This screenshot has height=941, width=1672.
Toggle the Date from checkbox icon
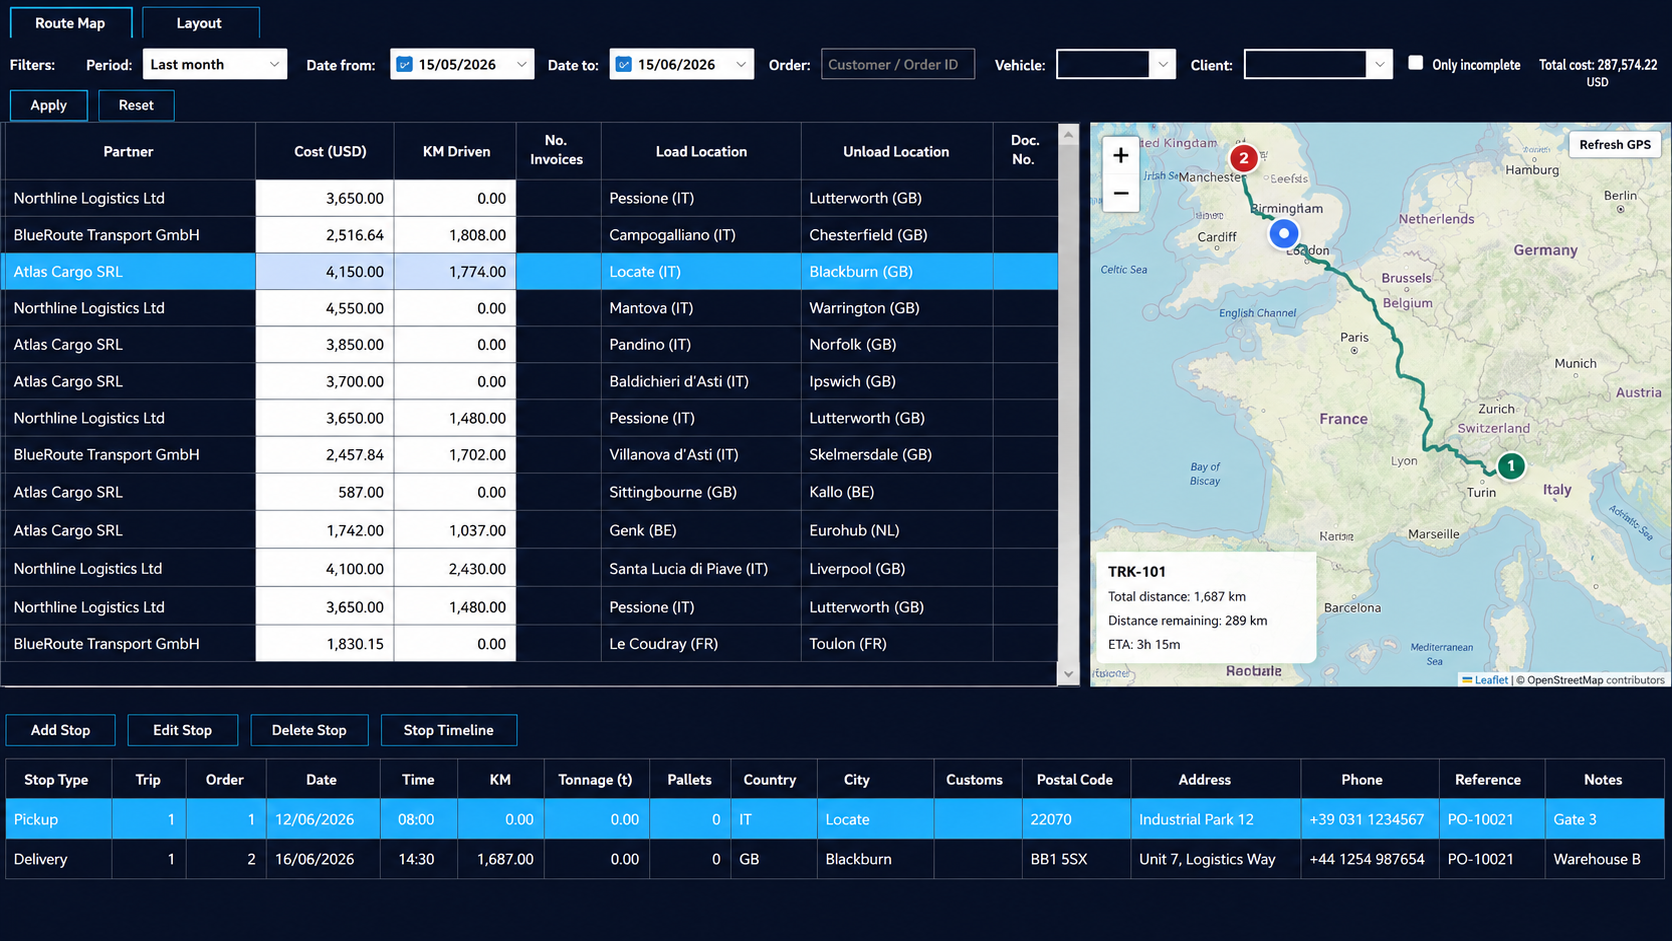click(x=404, y=64)
